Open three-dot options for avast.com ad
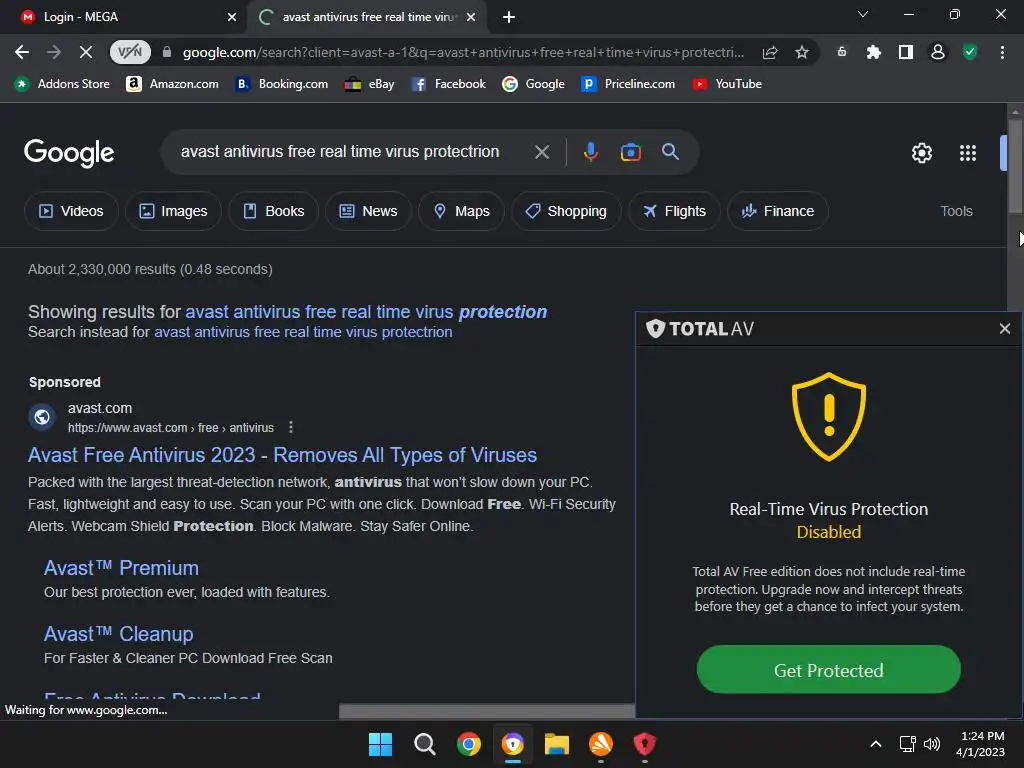 291,427
